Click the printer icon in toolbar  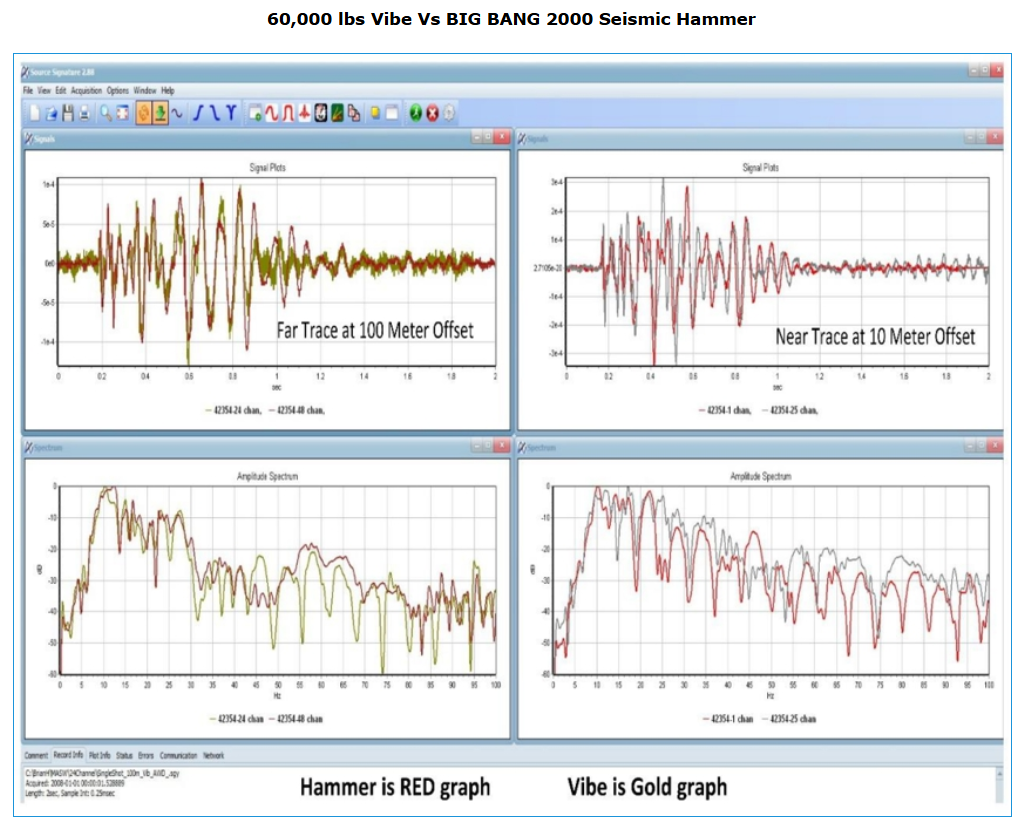(x=84, y=113)
